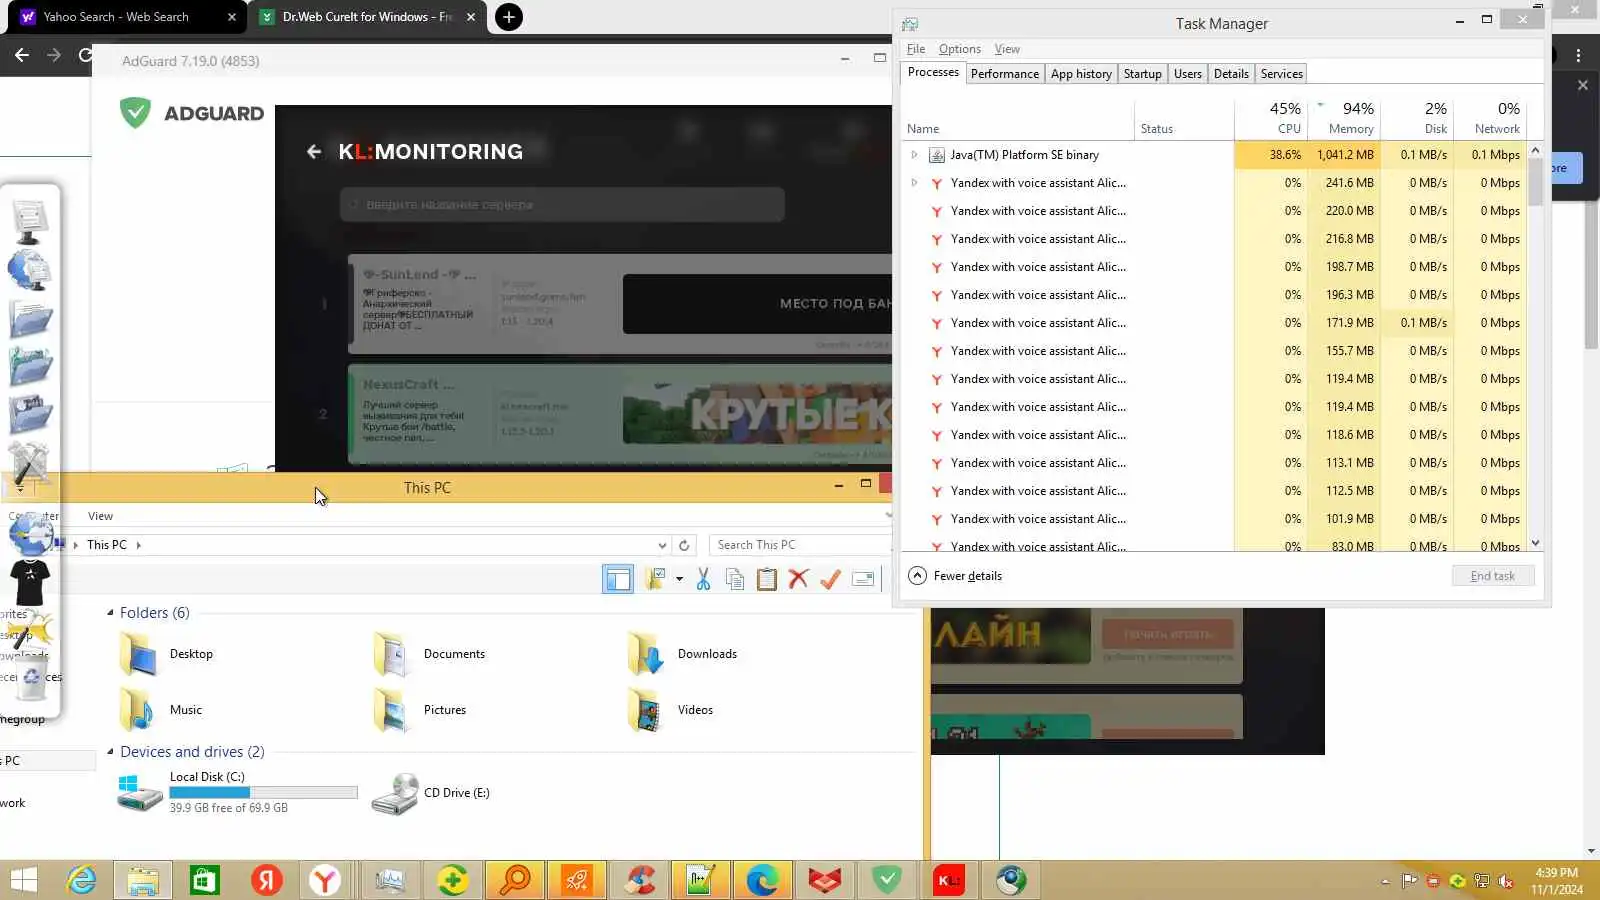Click the Local Disk (C:) usage bar
Screen dimensions: 1600x900
click(x=263, y=793)
